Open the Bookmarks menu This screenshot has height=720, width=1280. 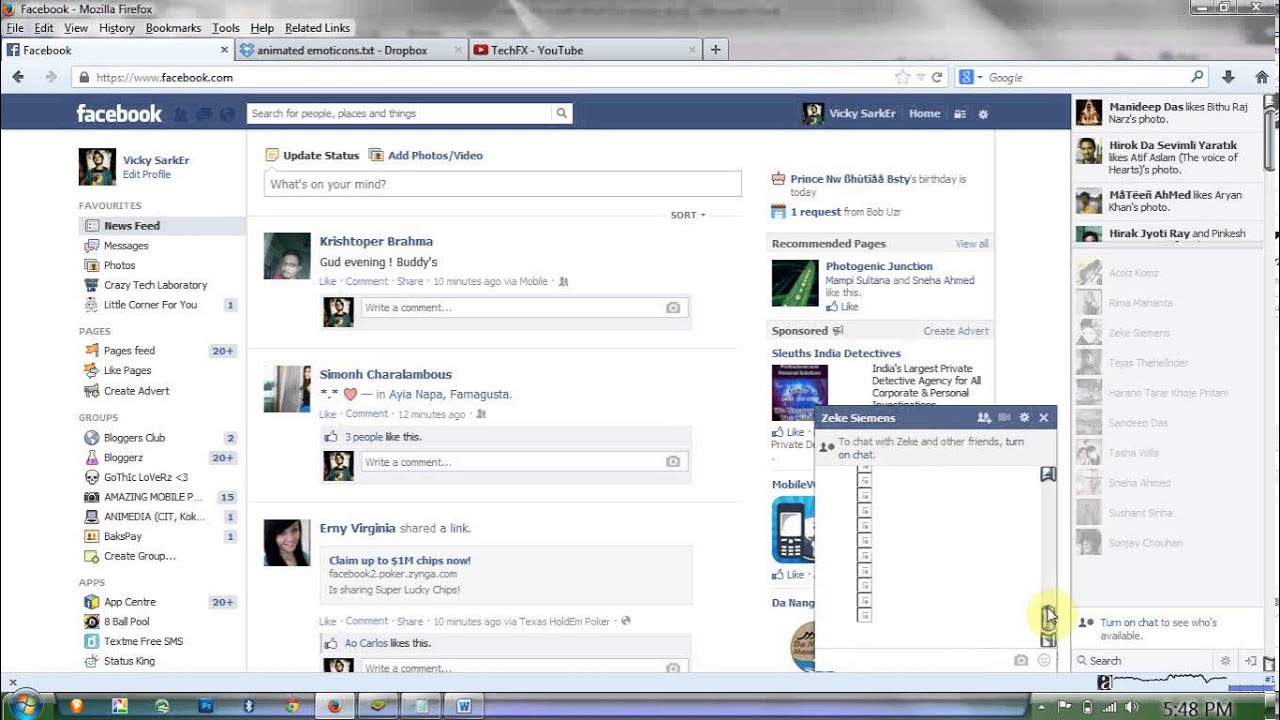(x=173, y=28)
